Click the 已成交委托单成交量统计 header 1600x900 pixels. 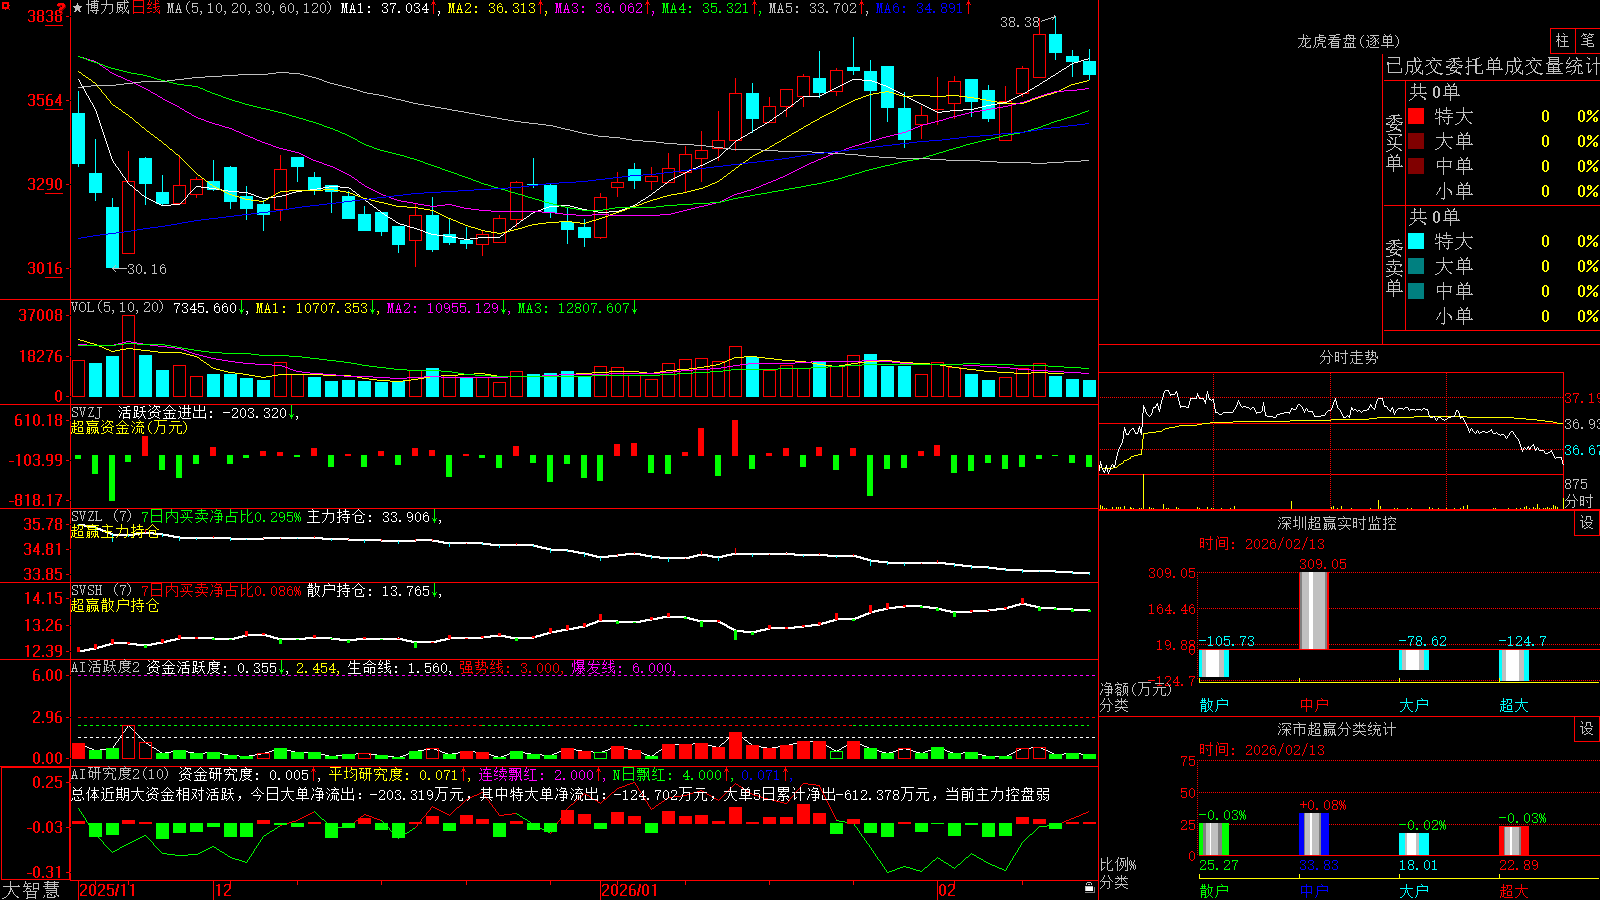pos(1492,66)
